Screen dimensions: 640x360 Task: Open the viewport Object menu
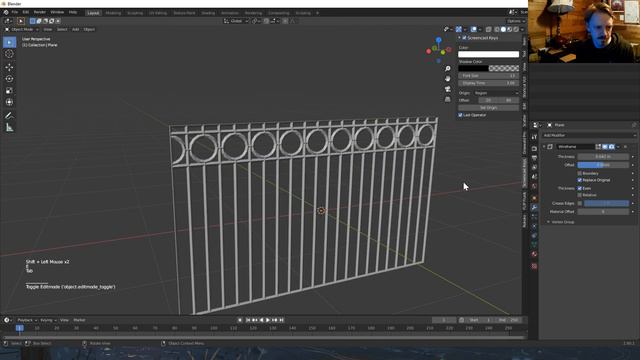[89, 29]
